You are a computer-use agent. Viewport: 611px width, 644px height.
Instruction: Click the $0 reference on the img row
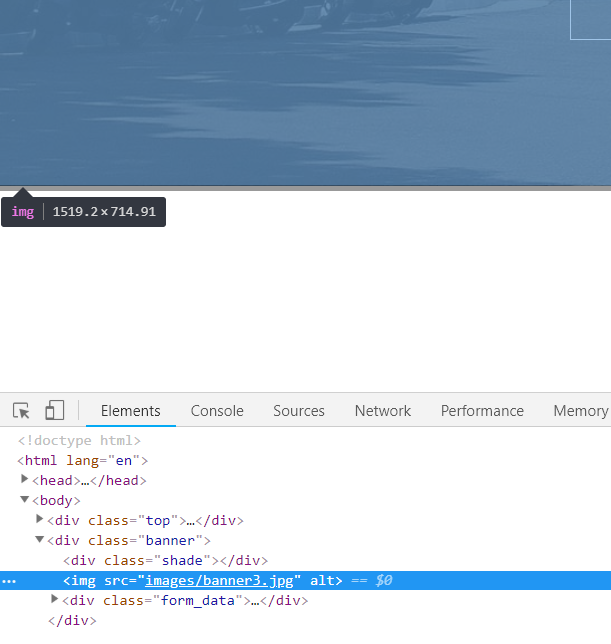(384, 580)
